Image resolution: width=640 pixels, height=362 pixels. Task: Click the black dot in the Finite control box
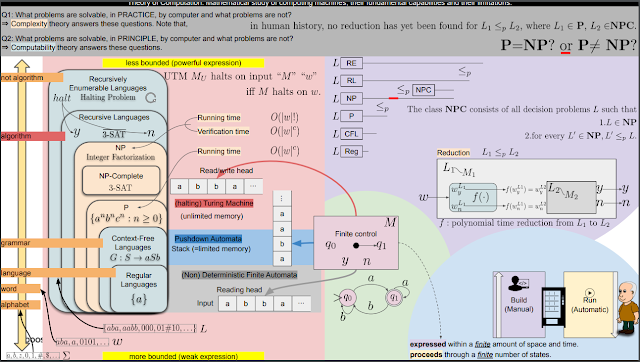[x=356, y=245]
